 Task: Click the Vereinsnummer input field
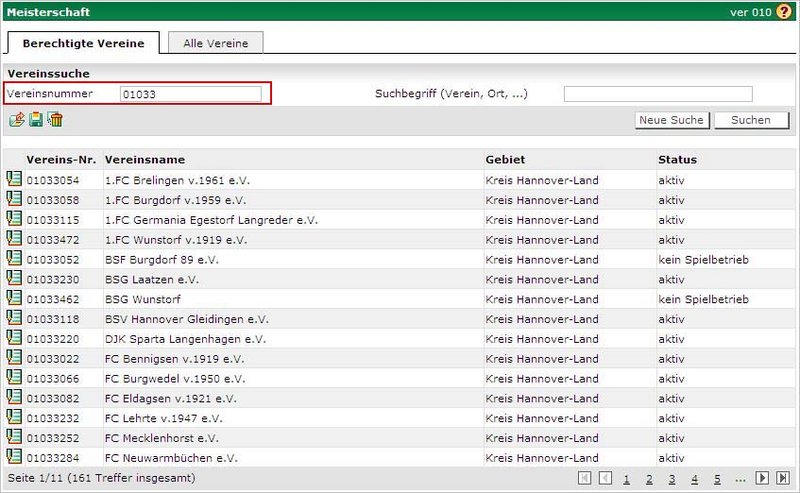coord(190,94)
